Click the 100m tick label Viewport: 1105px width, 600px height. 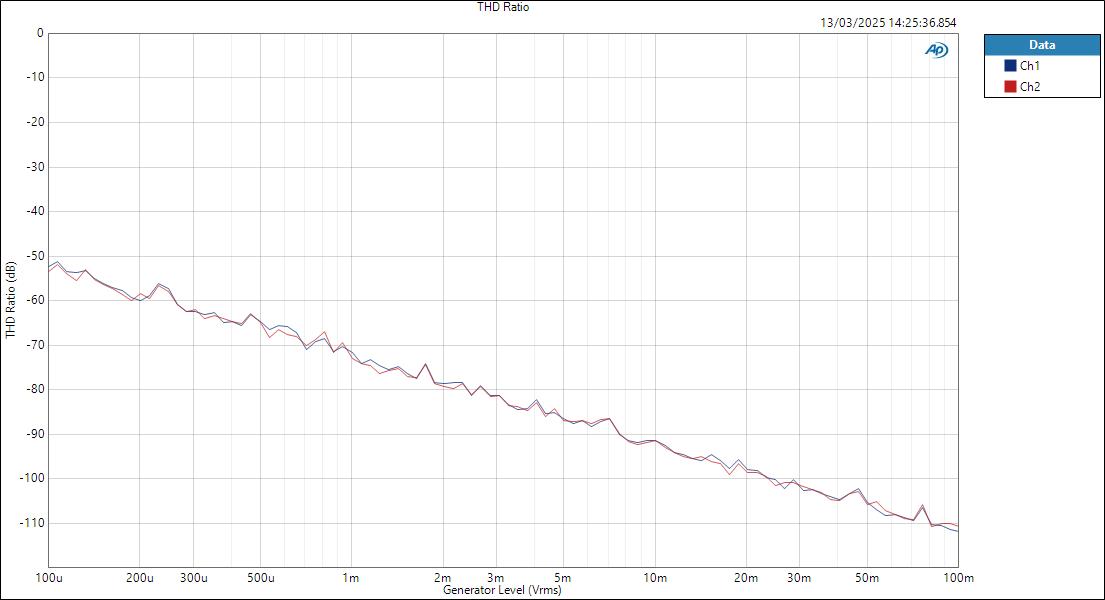(x=958, y=577)
